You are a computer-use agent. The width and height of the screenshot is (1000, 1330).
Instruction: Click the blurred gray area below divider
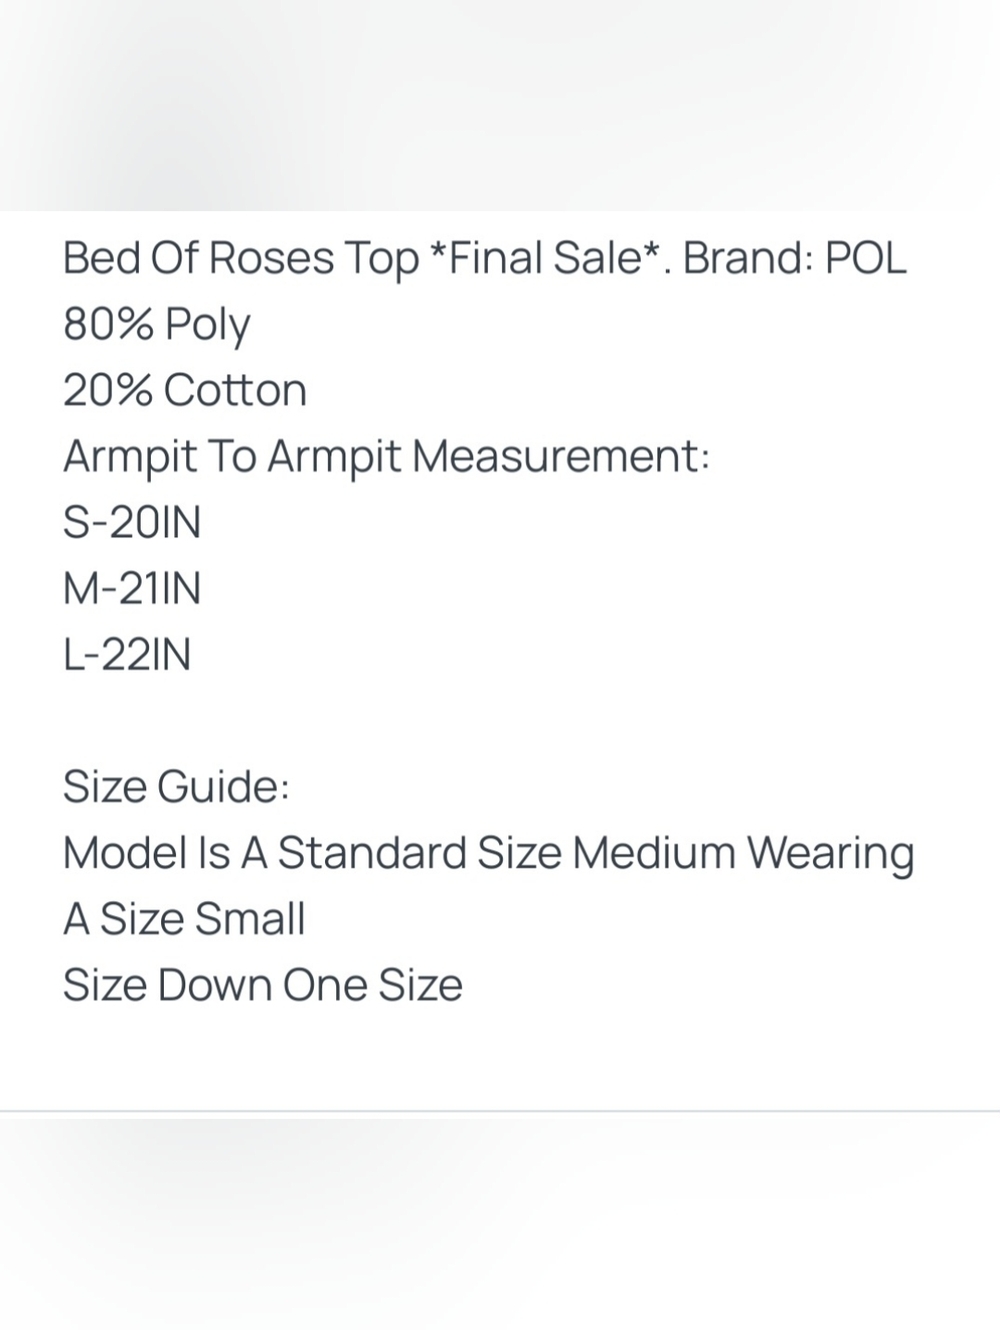click(x=500, y=1222)
